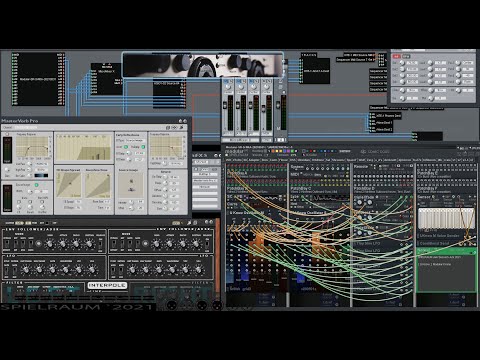The image size is (480, 360).
Task: Toggle second green Early Reflections switch
Action: point(143,147)
